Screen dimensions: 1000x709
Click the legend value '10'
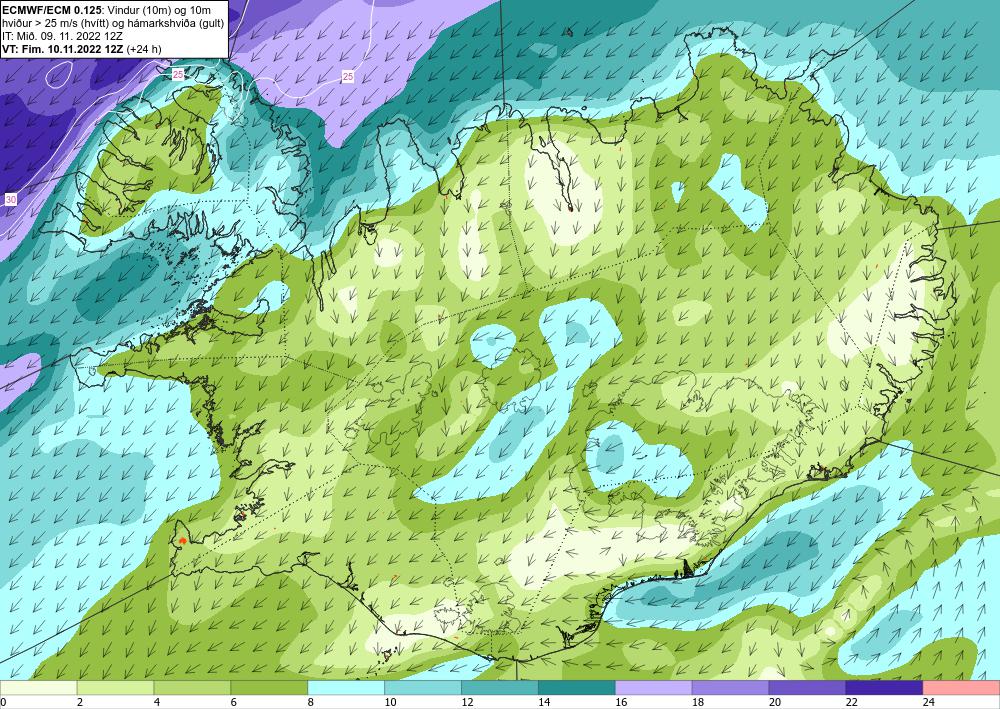(390, 702)
